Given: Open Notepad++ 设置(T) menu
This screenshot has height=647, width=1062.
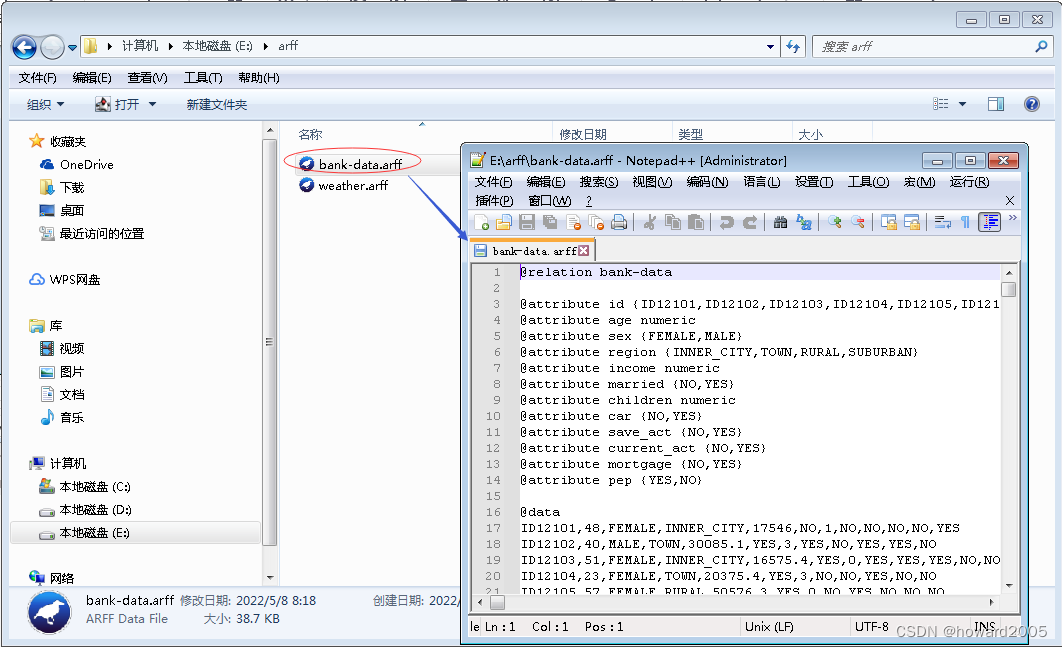Looking at the screenshot, I should [813, 182].
